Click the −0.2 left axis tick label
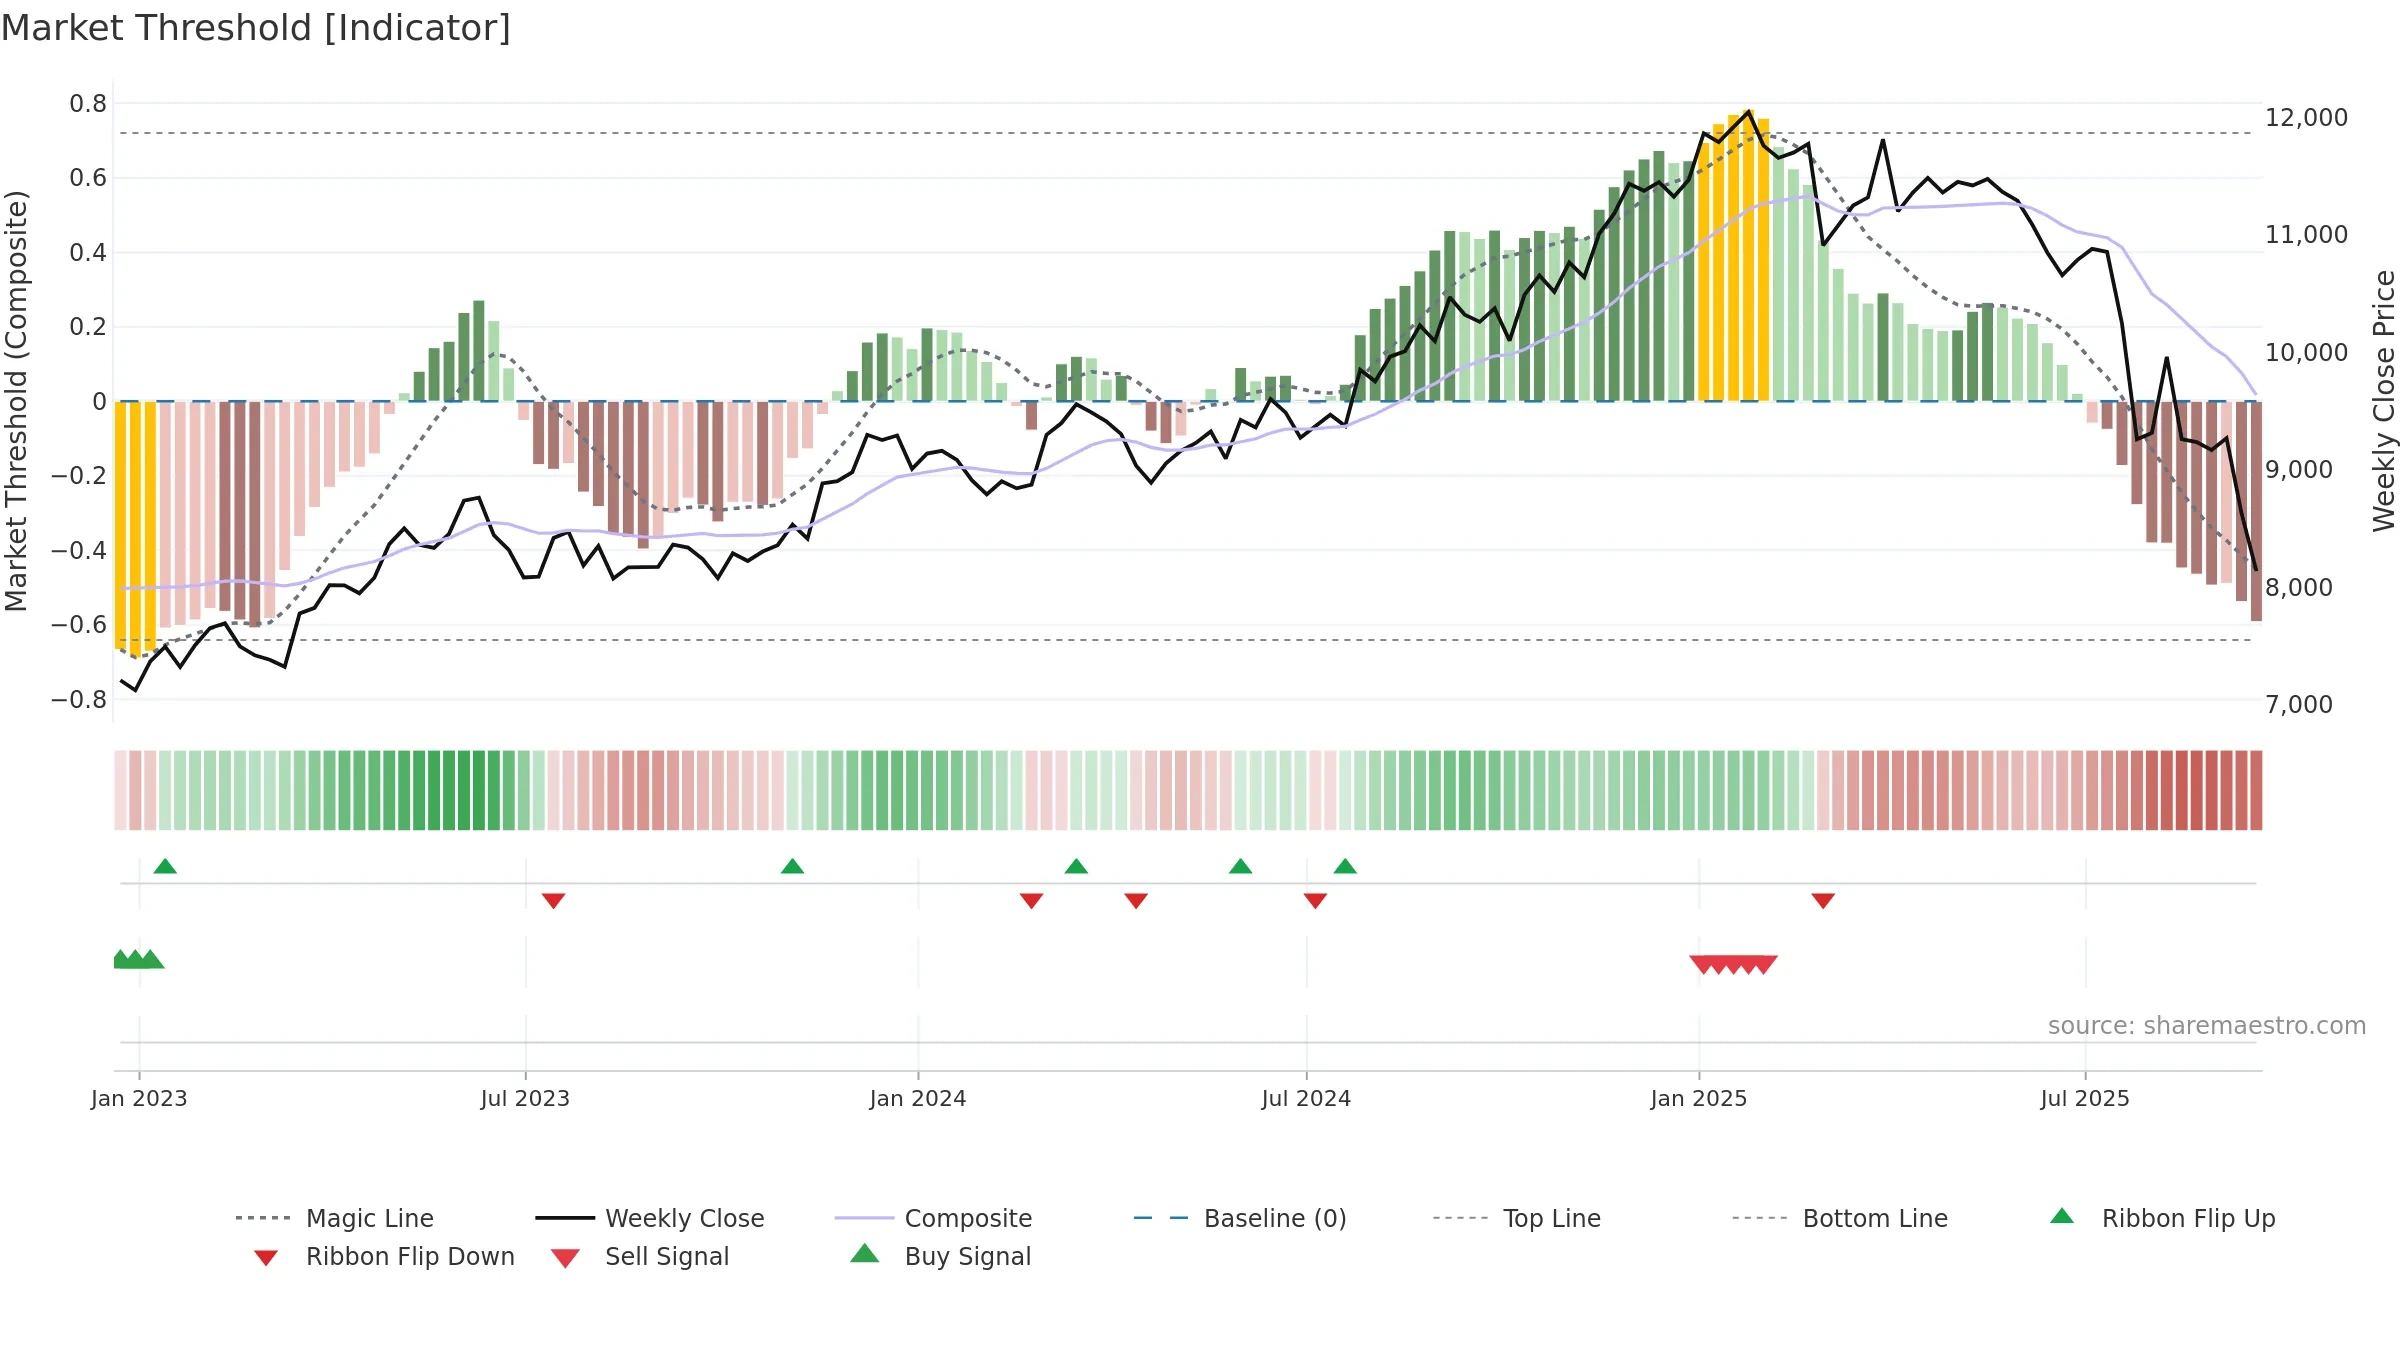2400x1350 pixels. [79, 476]
